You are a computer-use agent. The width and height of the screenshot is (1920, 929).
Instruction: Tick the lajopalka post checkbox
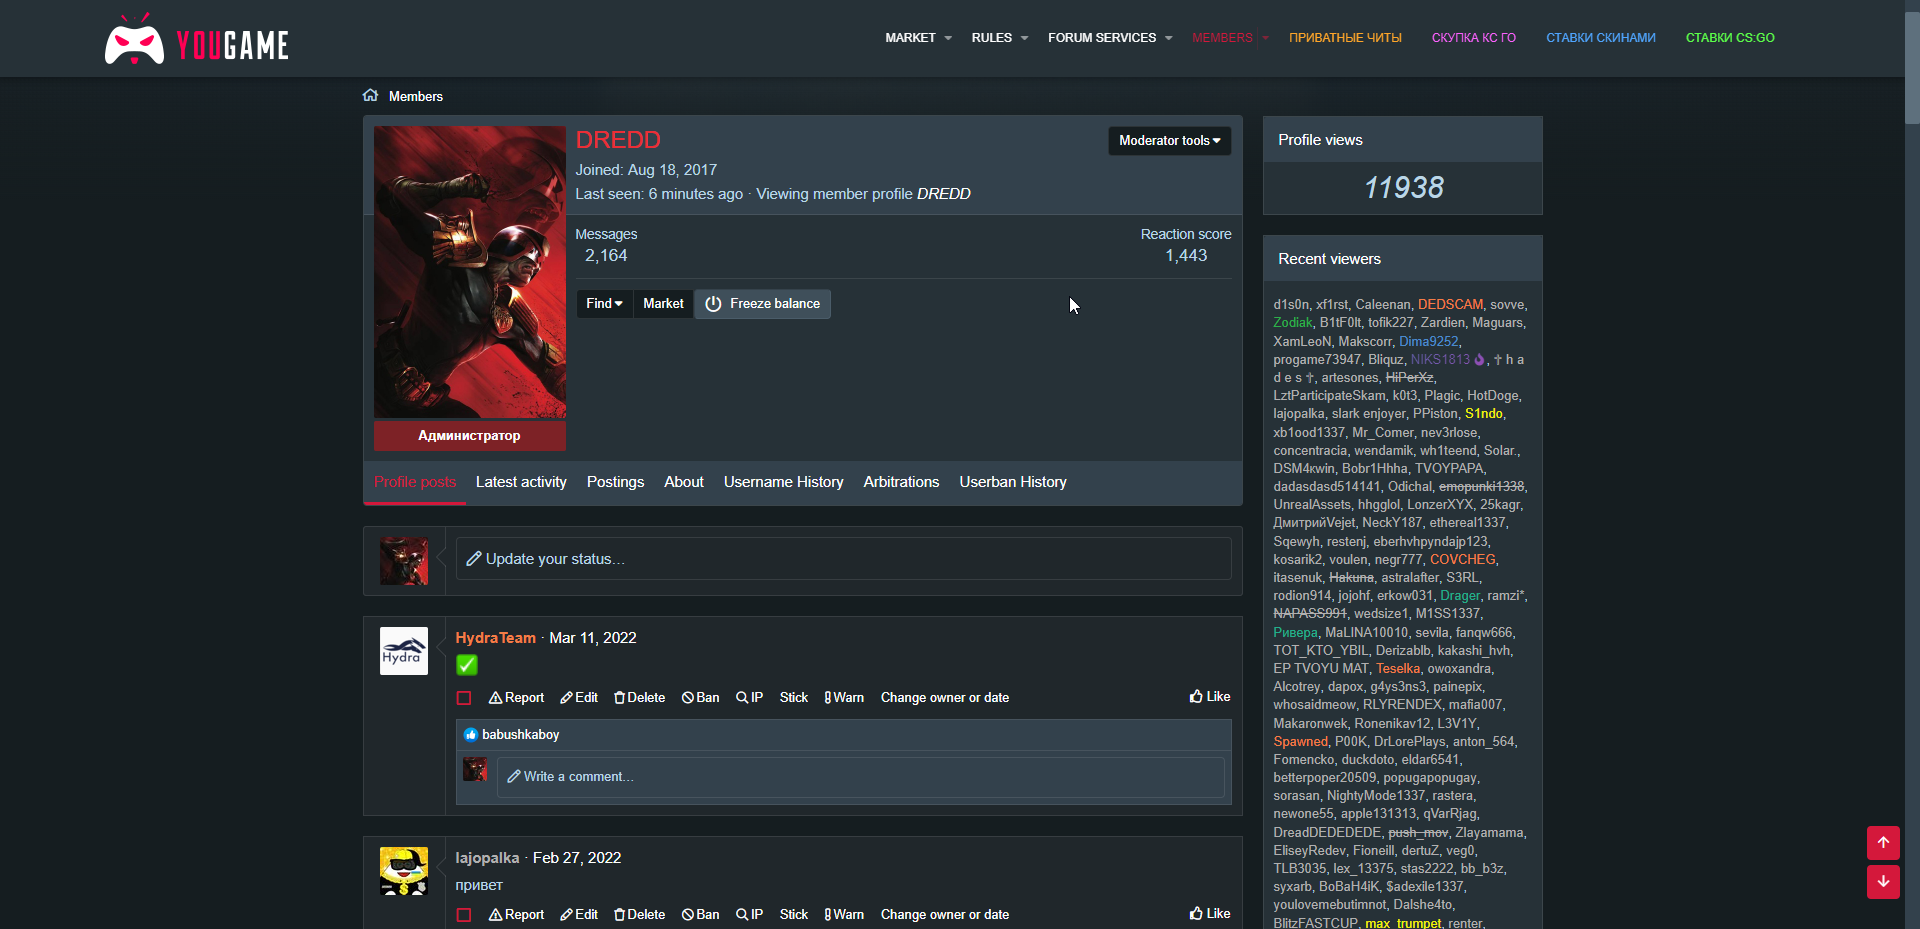[464, 915]
